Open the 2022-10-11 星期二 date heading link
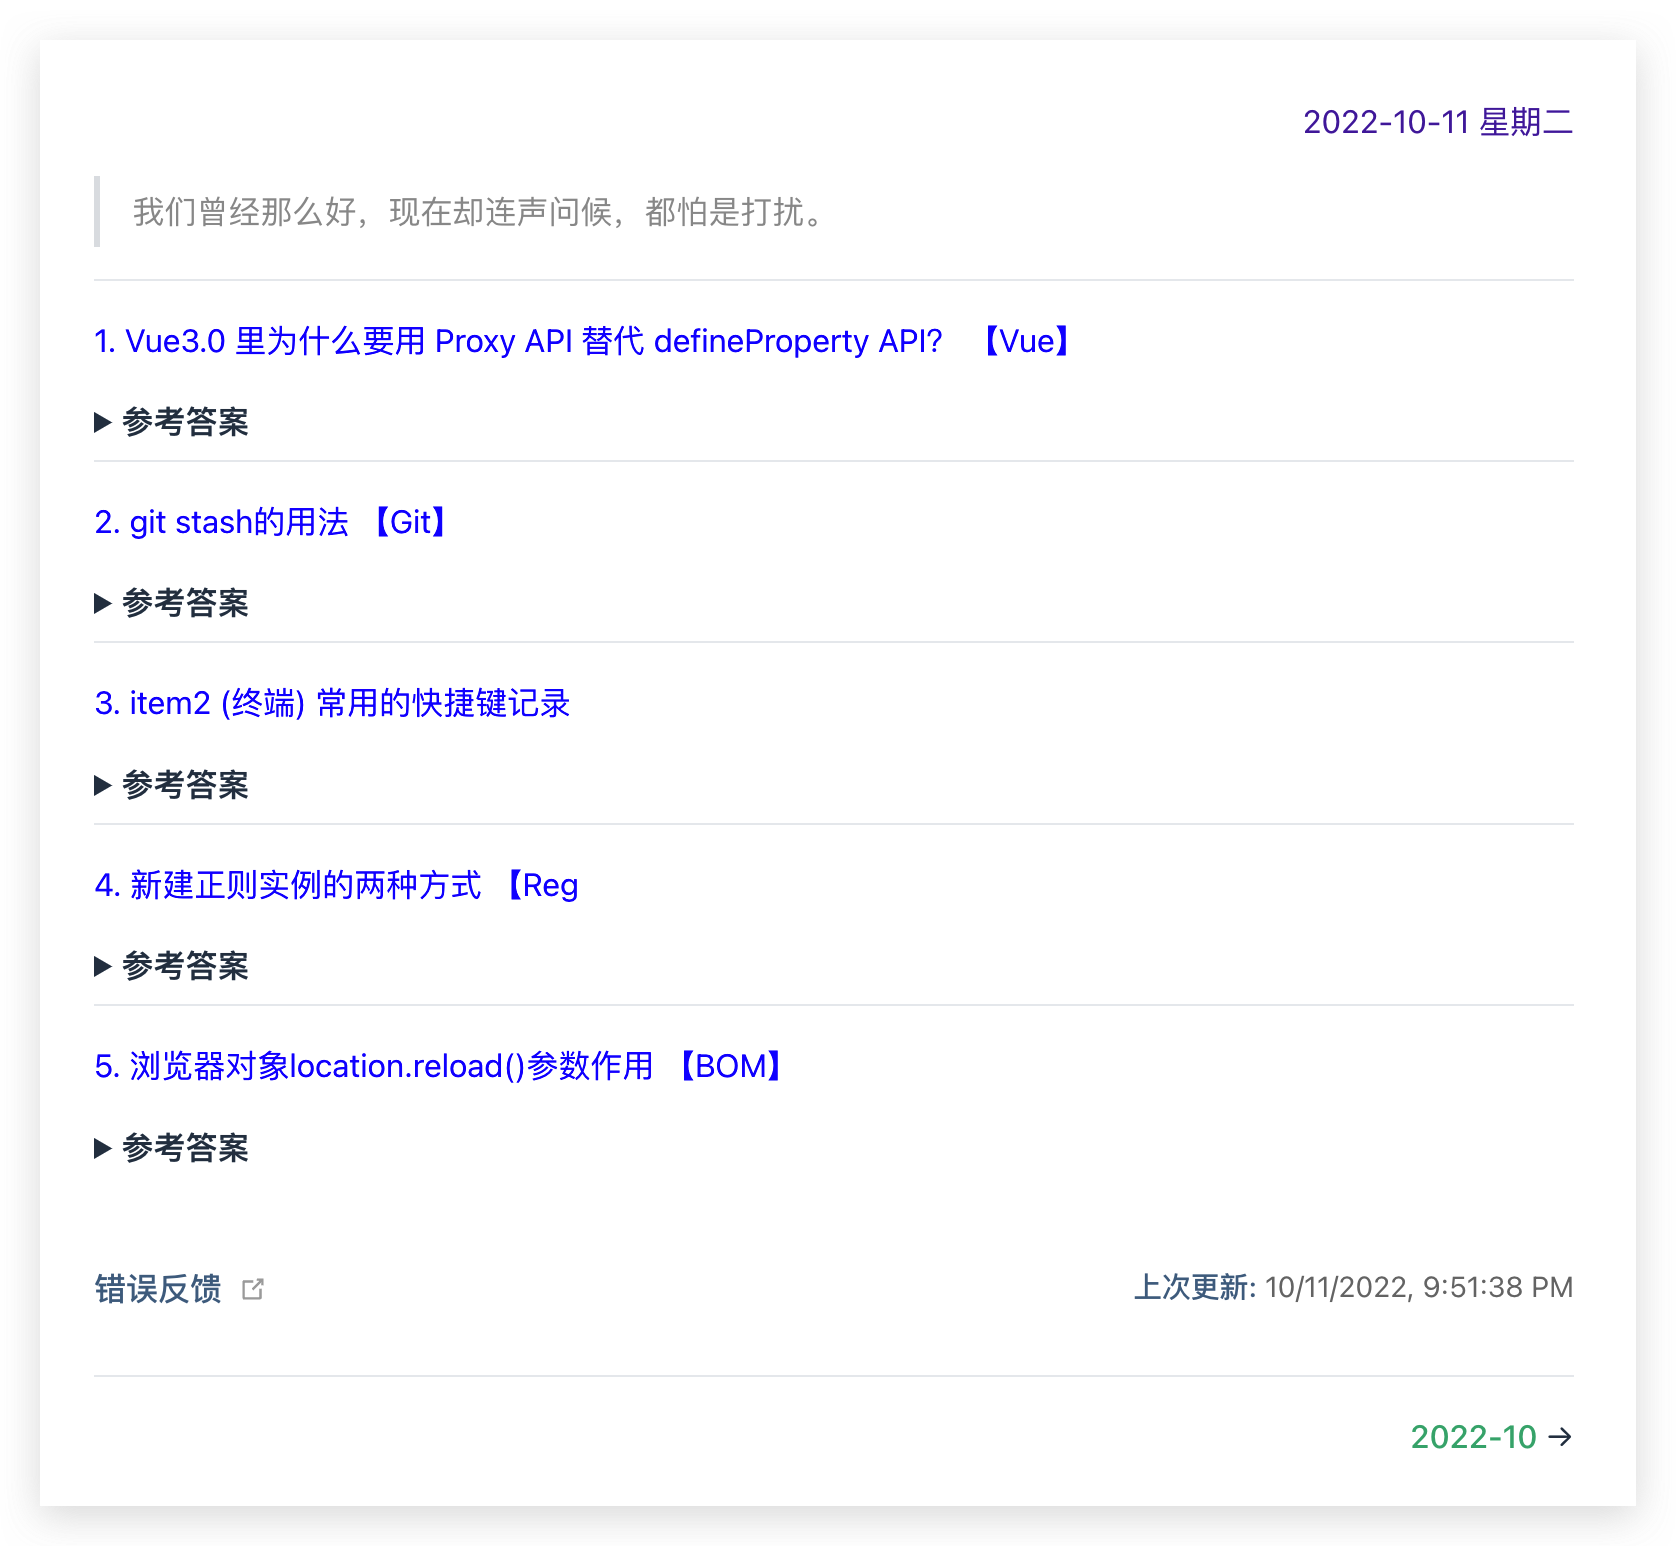The image size is (1676, 1546). tap(1437, 122)
